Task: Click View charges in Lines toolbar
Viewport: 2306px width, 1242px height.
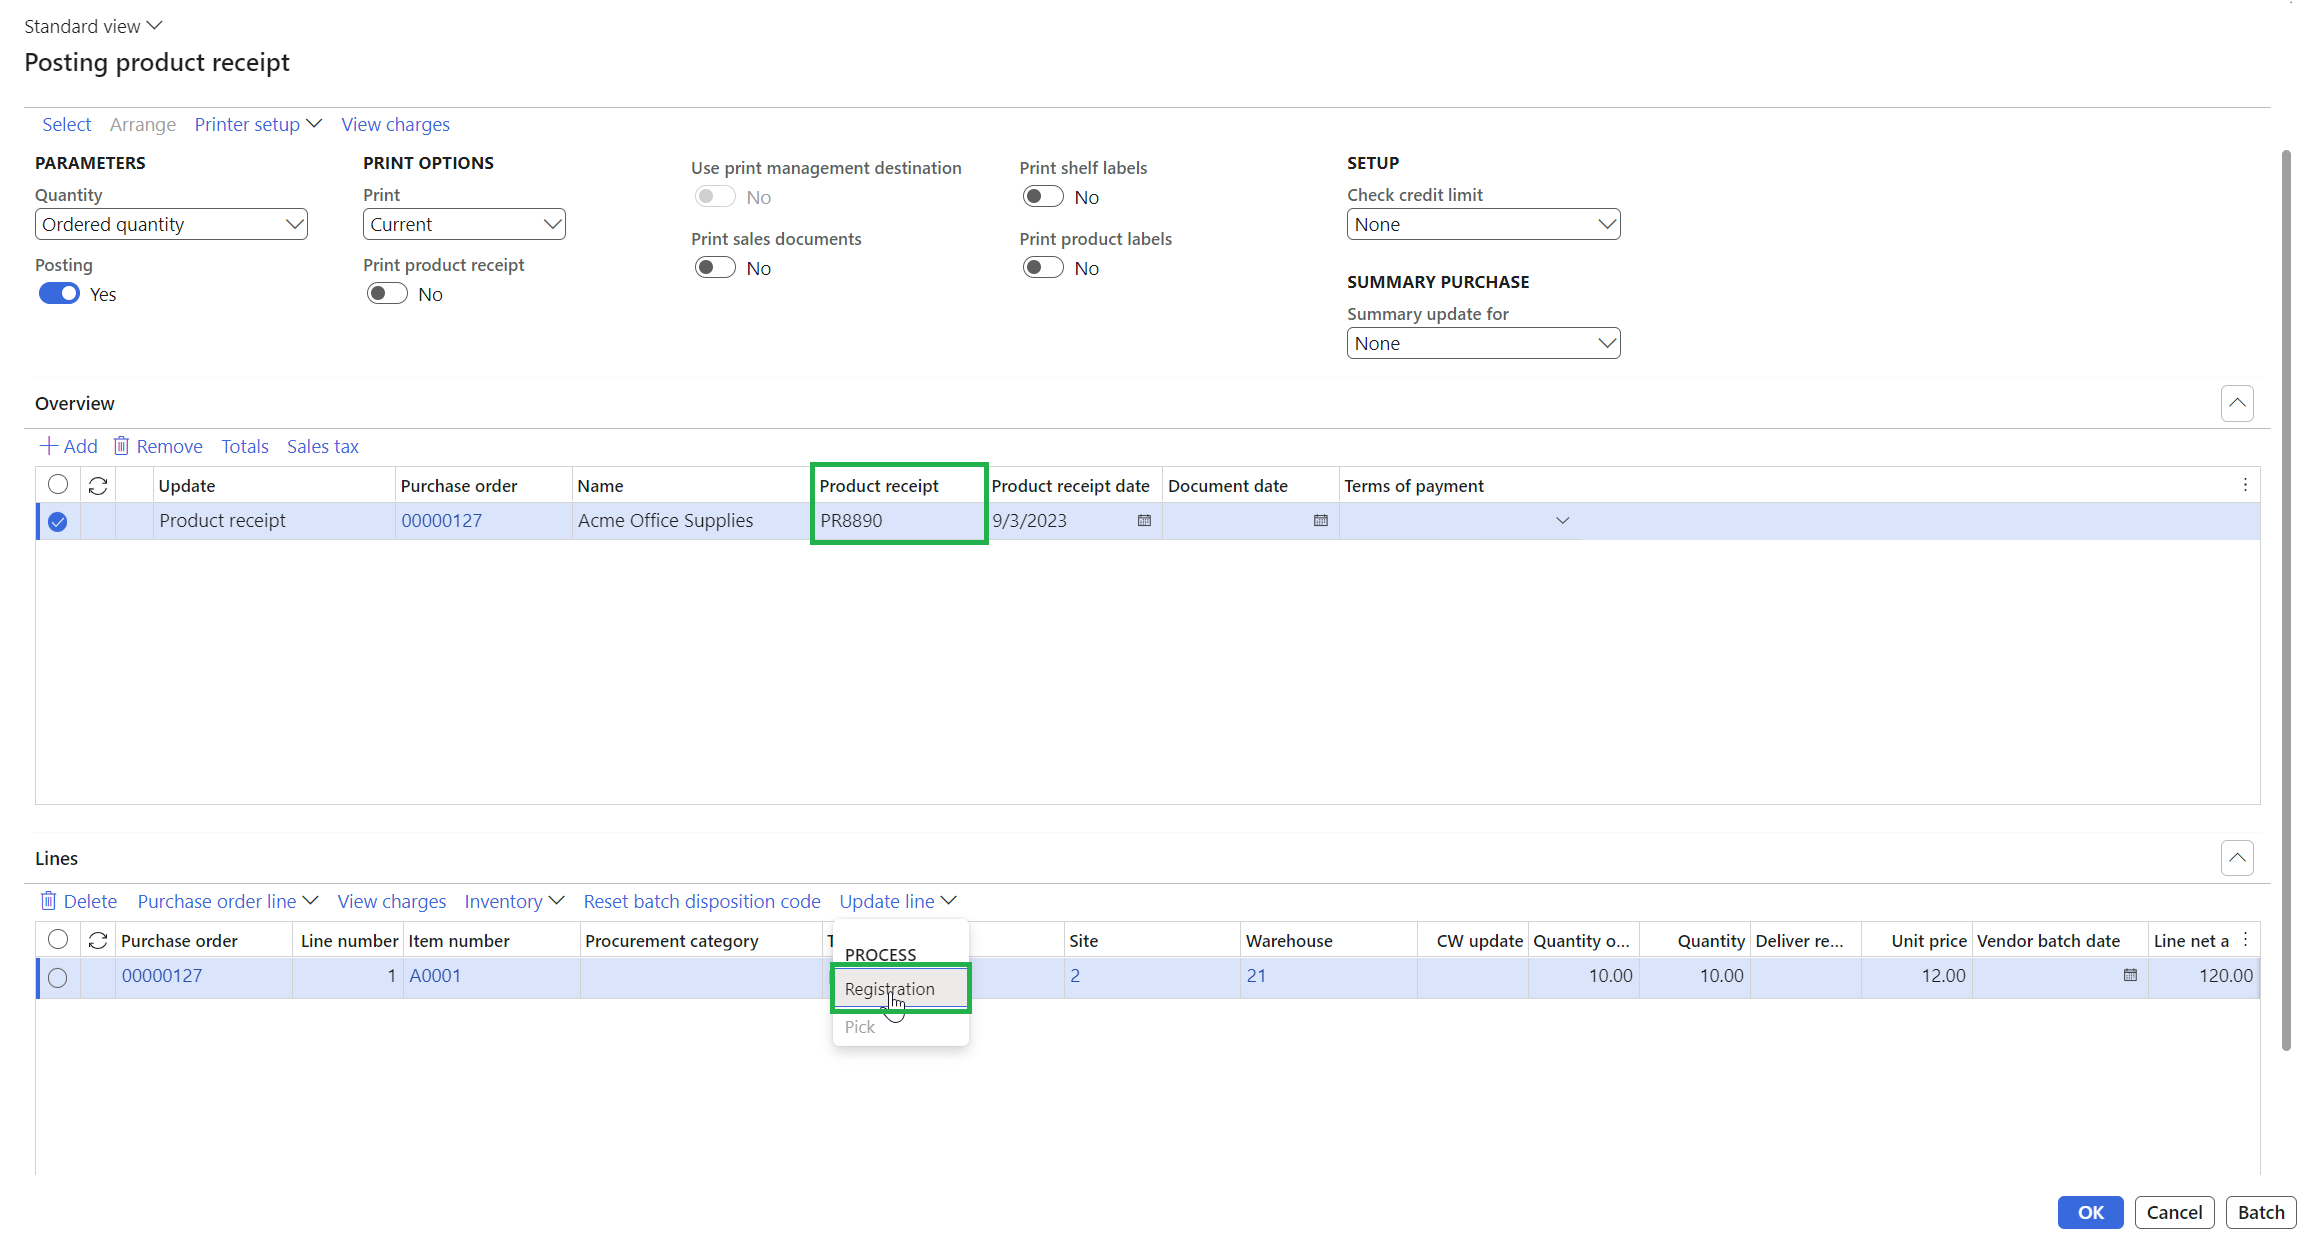Action: coord(391,901)
